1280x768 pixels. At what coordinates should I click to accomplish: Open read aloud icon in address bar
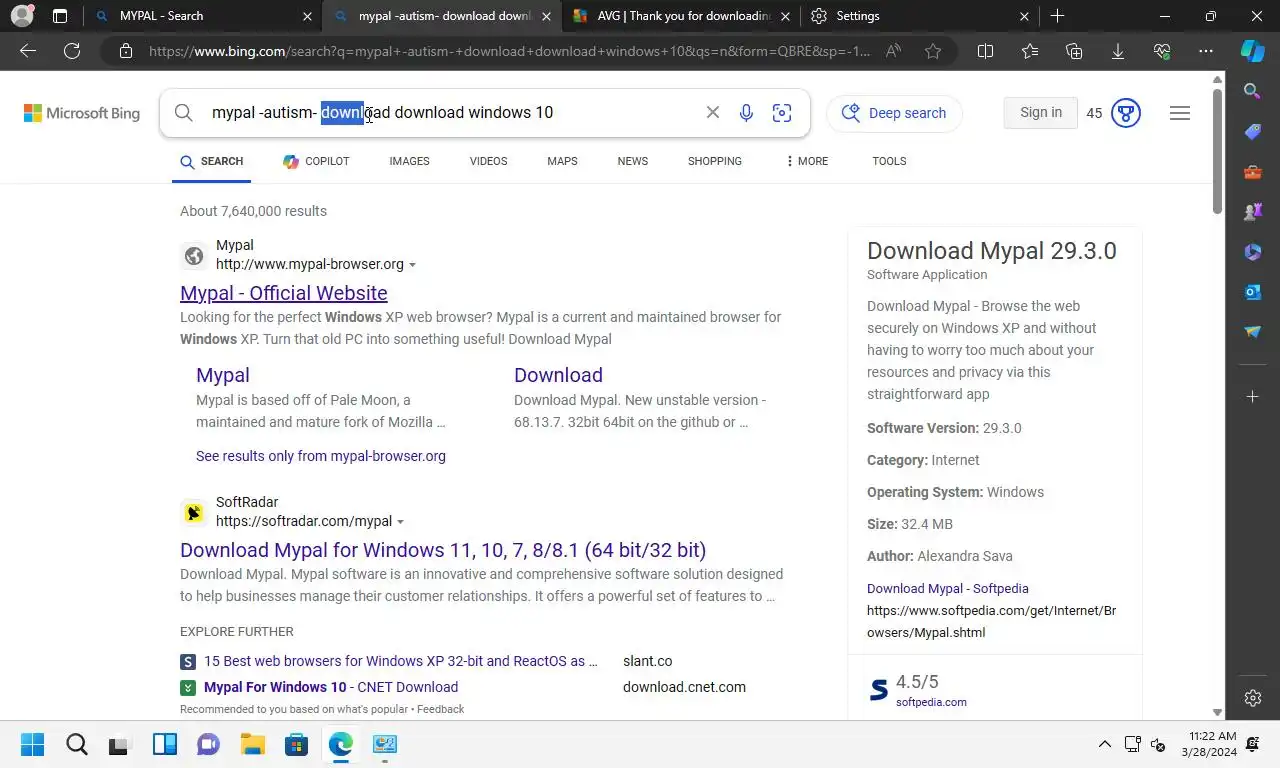click(893, 51)
